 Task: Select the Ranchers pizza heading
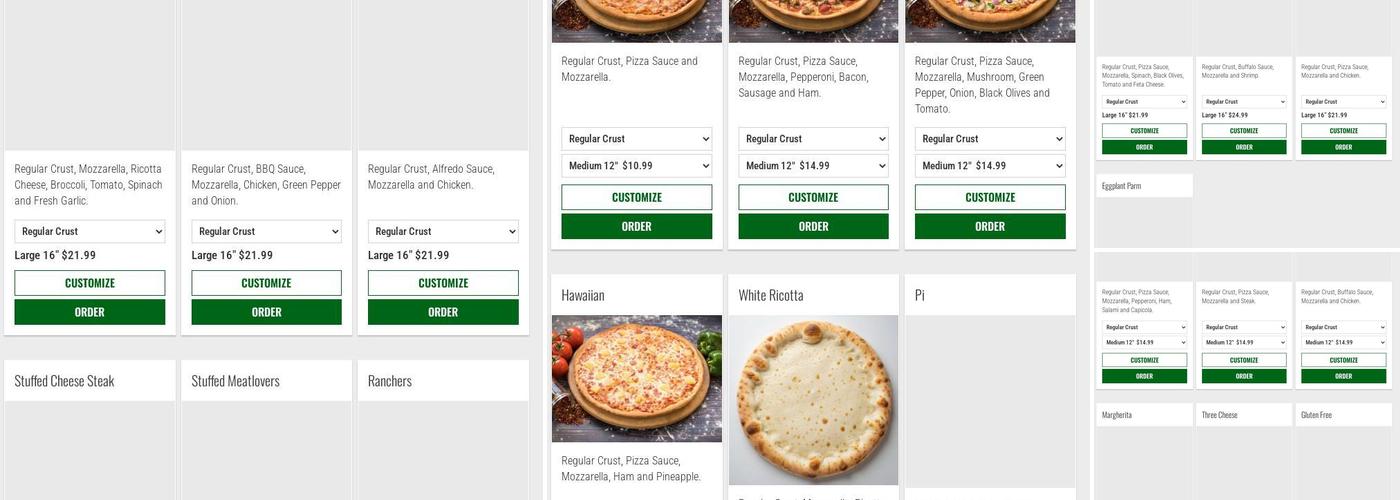click(x=390, y=381)
